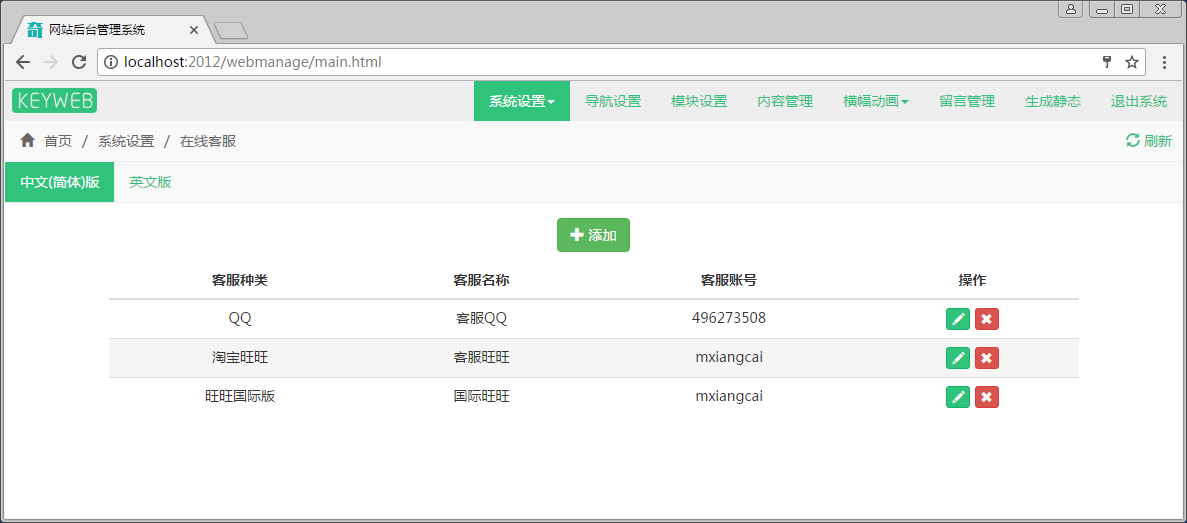Click the 客服账号 column header
This screenshot has height=523, width=1187.
729,280
